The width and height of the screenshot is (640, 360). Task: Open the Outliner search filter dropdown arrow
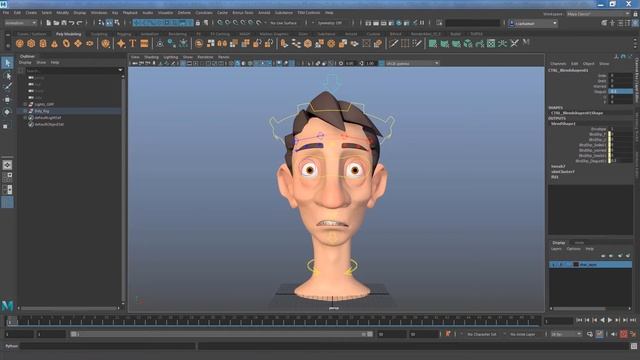point(120,70)
